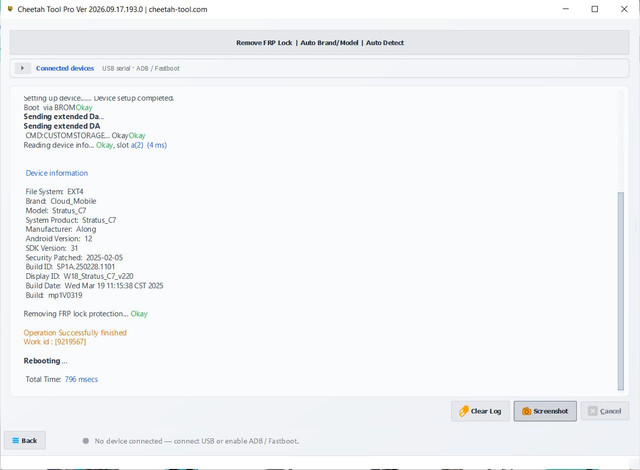This screenshot has width=640, height=470.
Task: Click 'Operation Successfully finished' text
Action: pyautogui.click(x=75, y=333)
